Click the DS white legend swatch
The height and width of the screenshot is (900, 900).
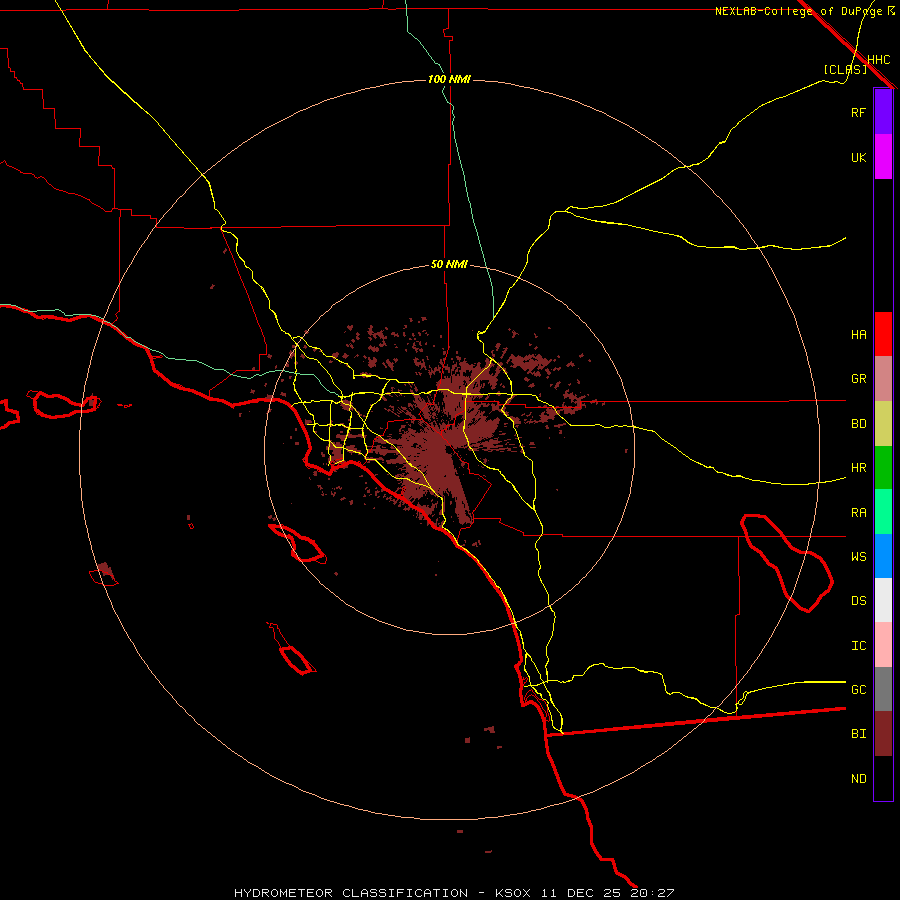pos(883,600)
